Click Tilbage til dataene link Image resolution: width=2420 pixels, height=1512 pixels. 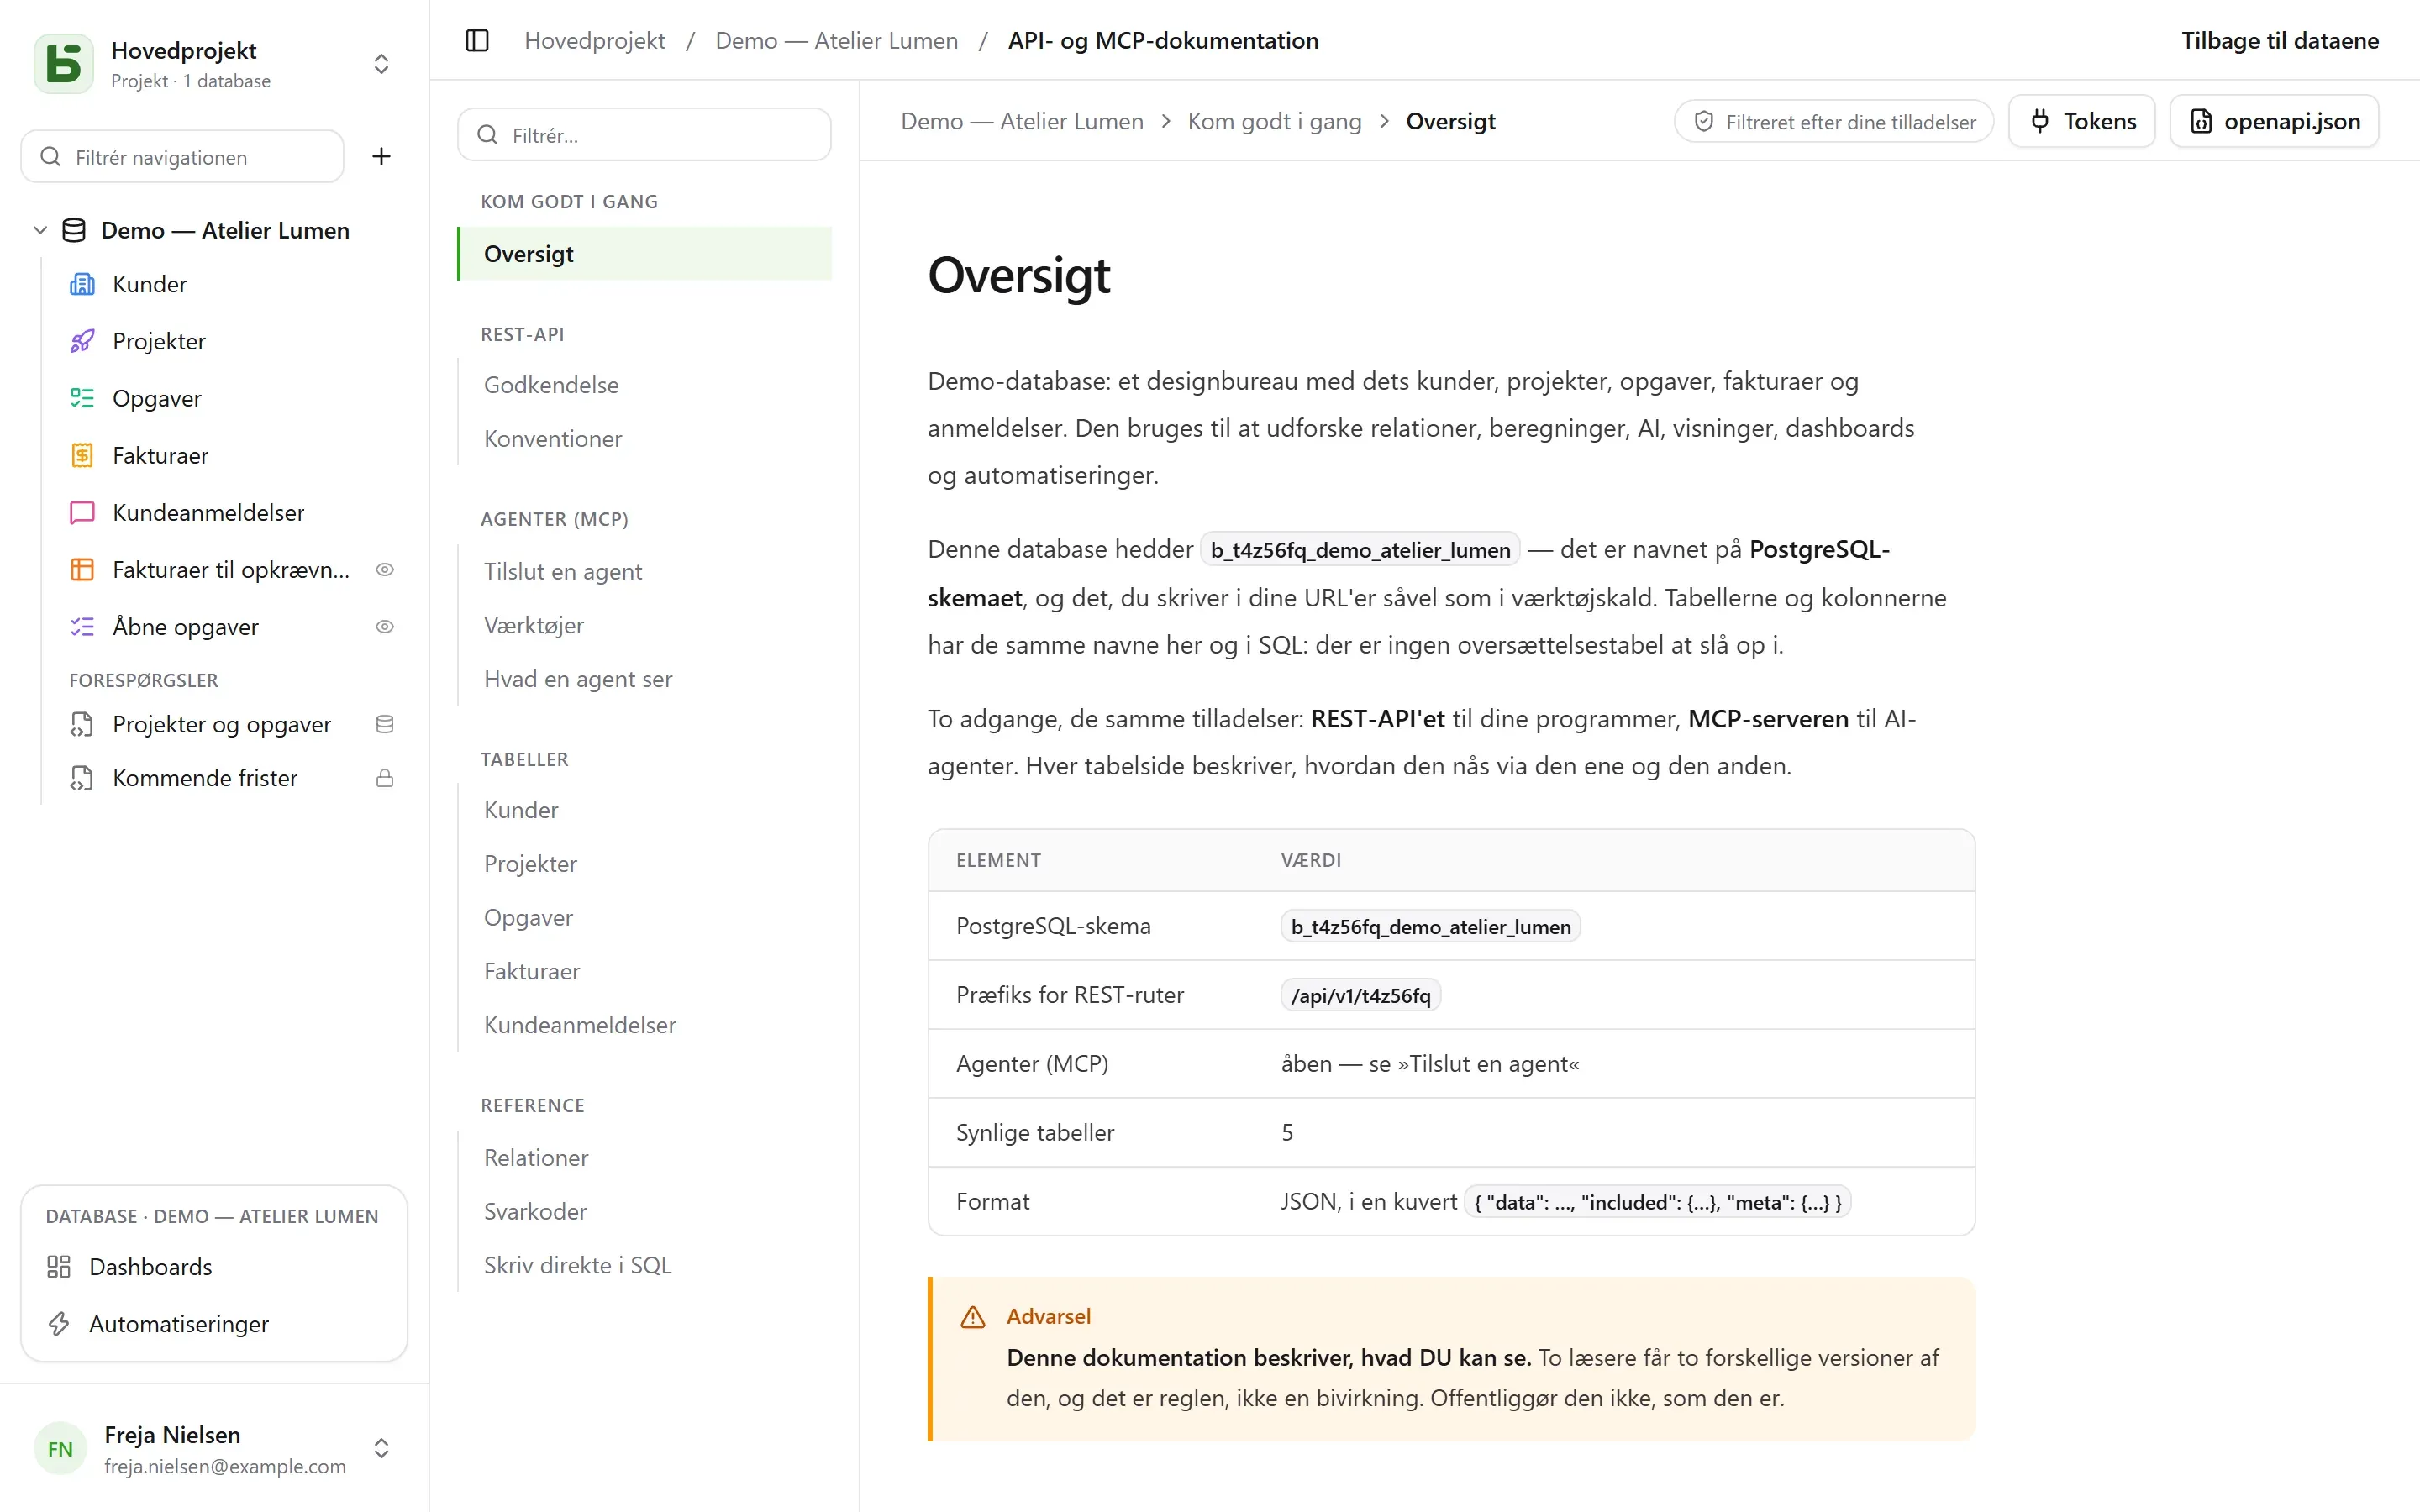(2280, 41)
